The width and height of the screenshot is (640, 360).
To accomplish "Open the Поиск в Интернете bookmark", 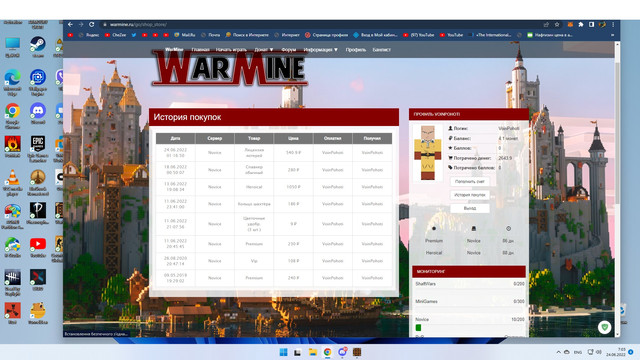I will (x=247, y=35).
